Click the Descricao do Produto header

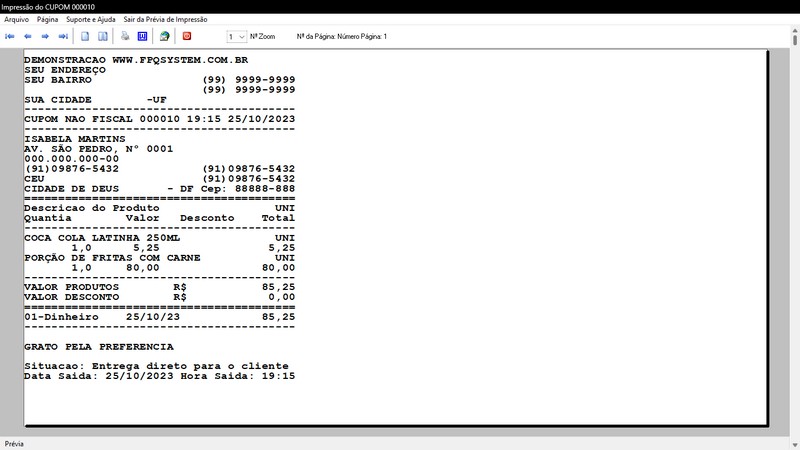92,208
